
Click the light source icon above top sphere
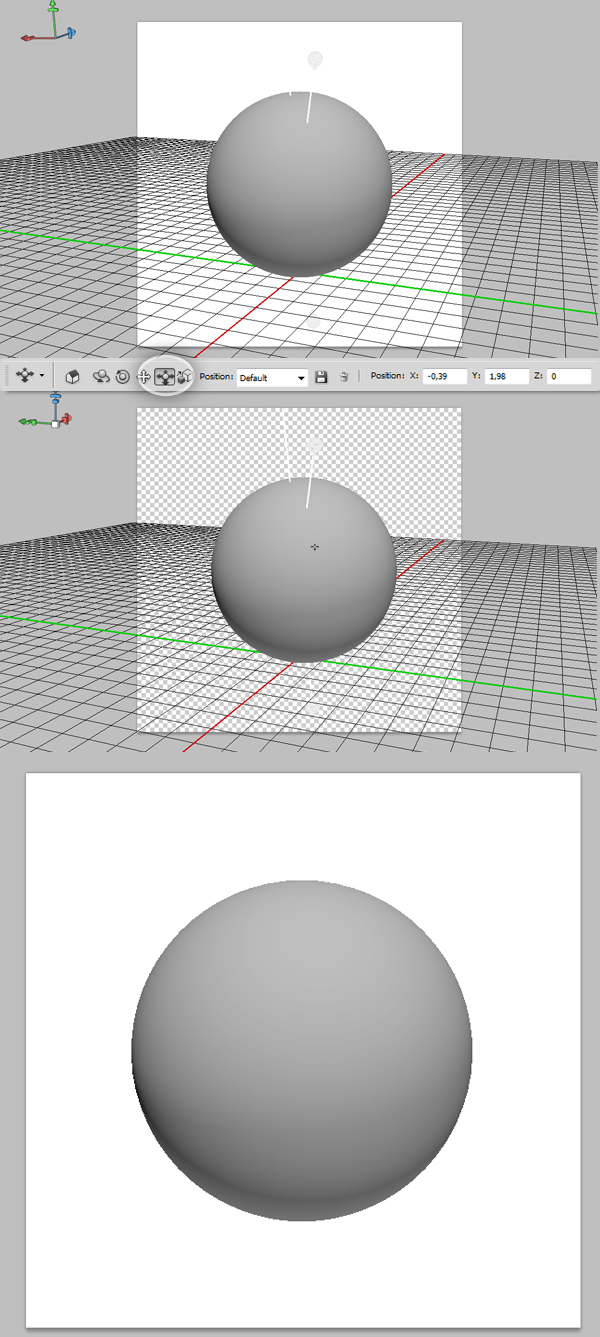(315, 60)
